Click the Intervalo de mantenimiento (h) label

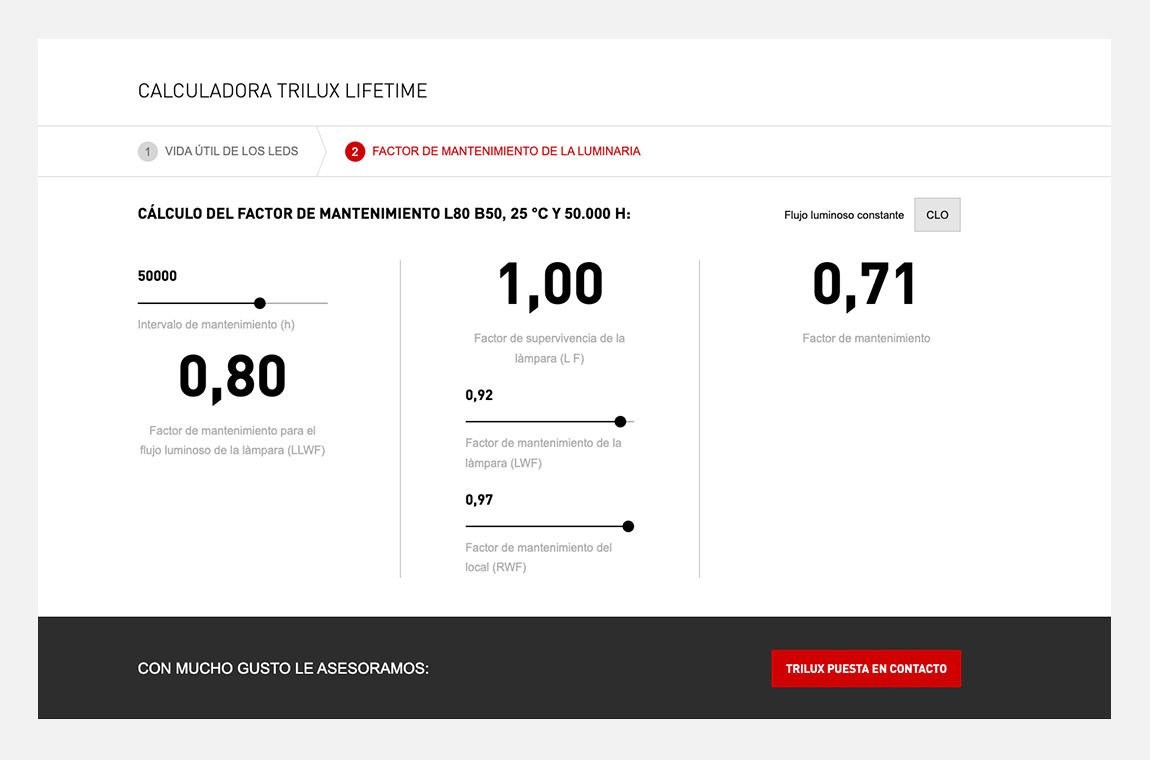(216, 324)
